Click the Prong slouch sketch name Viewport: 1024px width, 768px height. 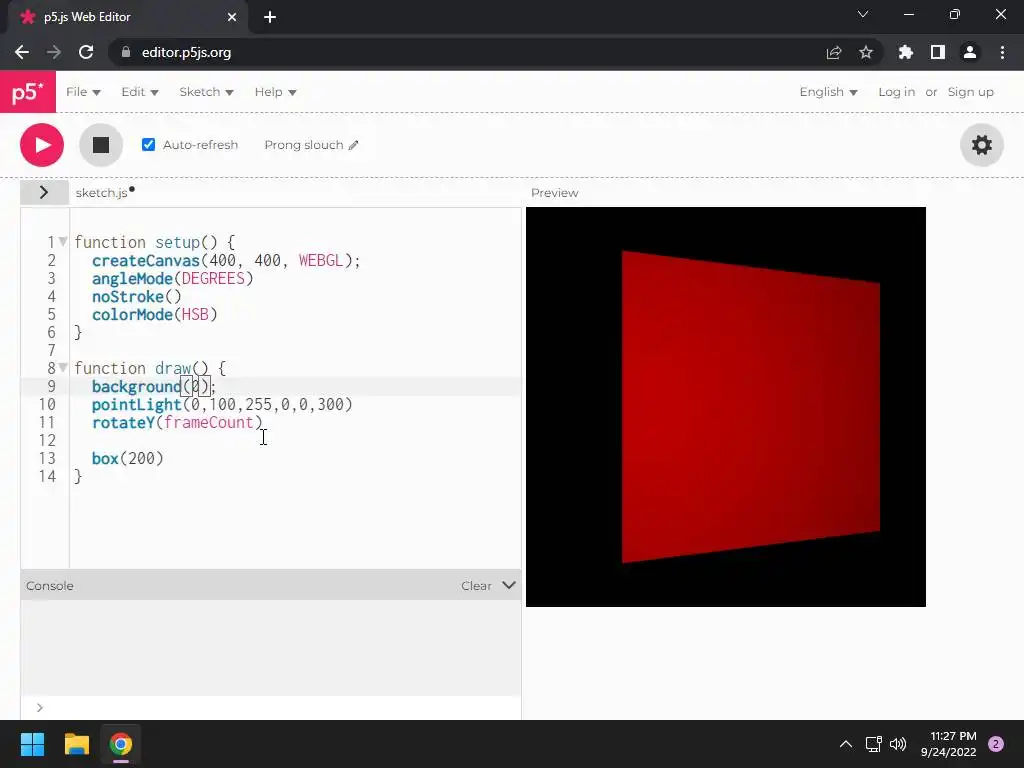pyautogui.click(x=304, y=145)
